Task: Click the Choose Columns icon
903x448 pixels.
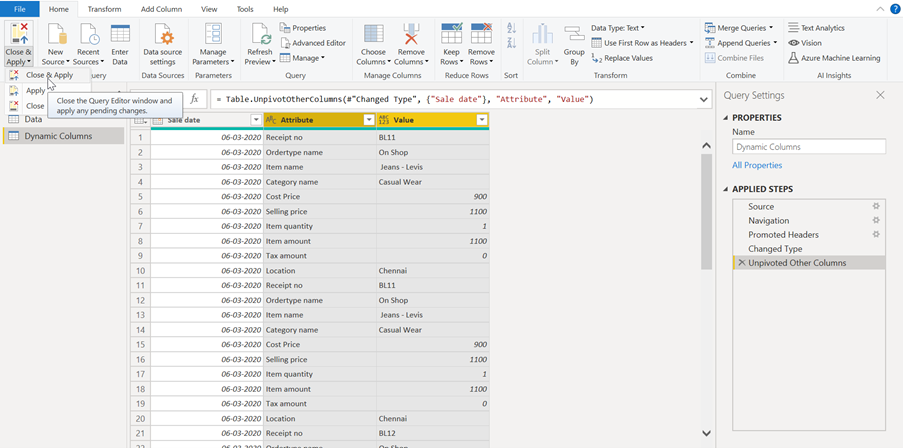Action: 374,34
